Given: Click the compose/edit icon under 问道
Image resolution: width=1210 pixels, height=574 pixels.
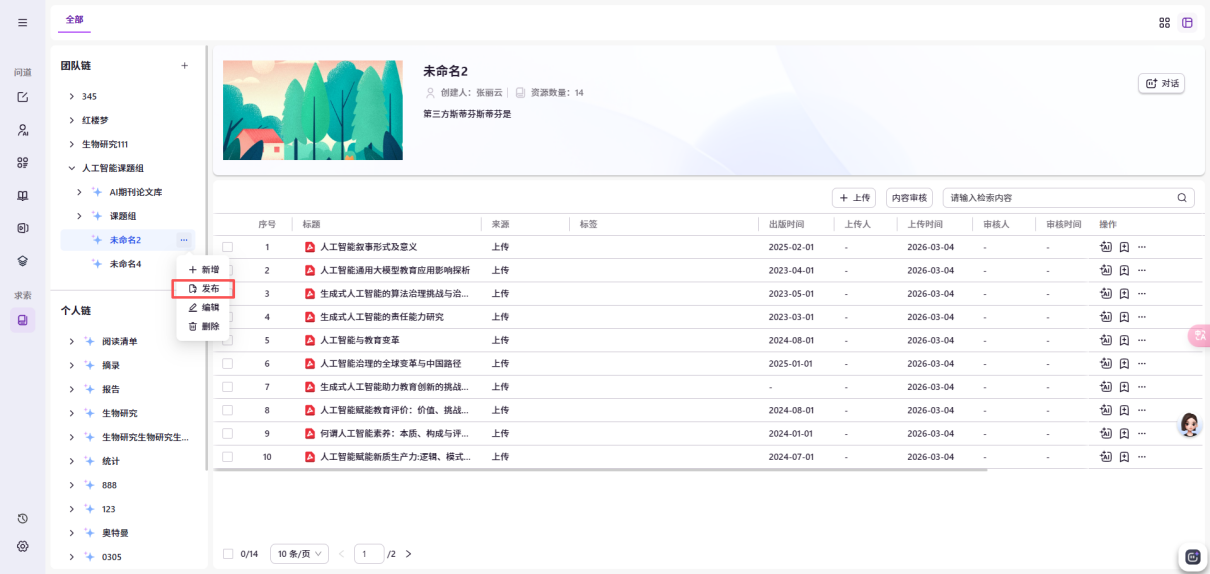Looking at the screenshot, I should click(x=22, y=97).
